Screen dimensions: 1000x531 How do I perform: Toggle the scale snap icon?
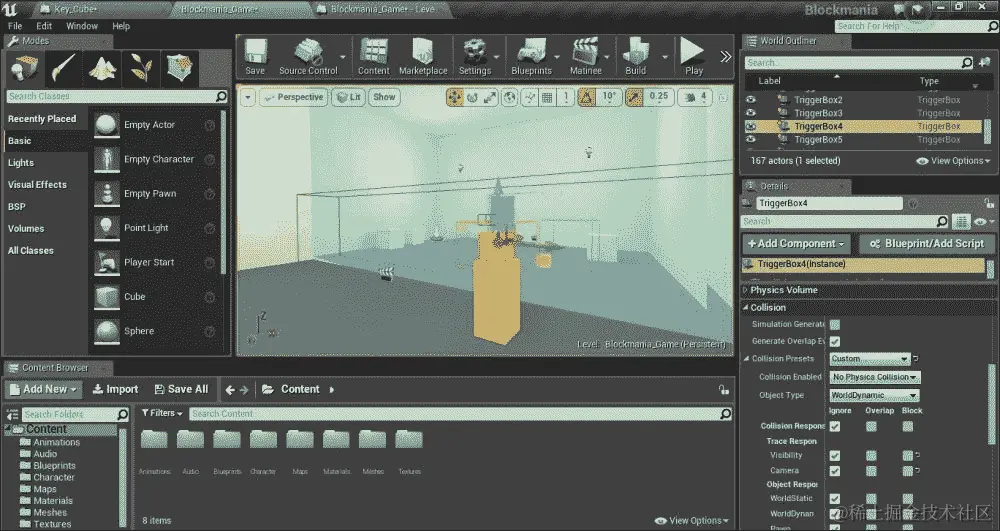click(634, 97)
